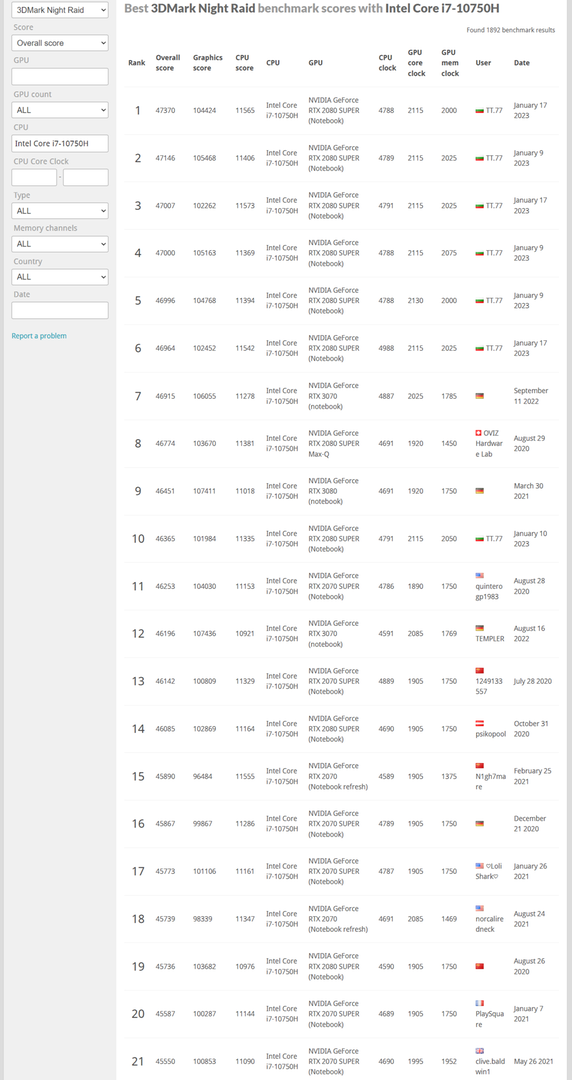The width and height of the screenshot is (572, 1080).
Task: Expand the Country filter dropdown
Action: pos(60,277)
